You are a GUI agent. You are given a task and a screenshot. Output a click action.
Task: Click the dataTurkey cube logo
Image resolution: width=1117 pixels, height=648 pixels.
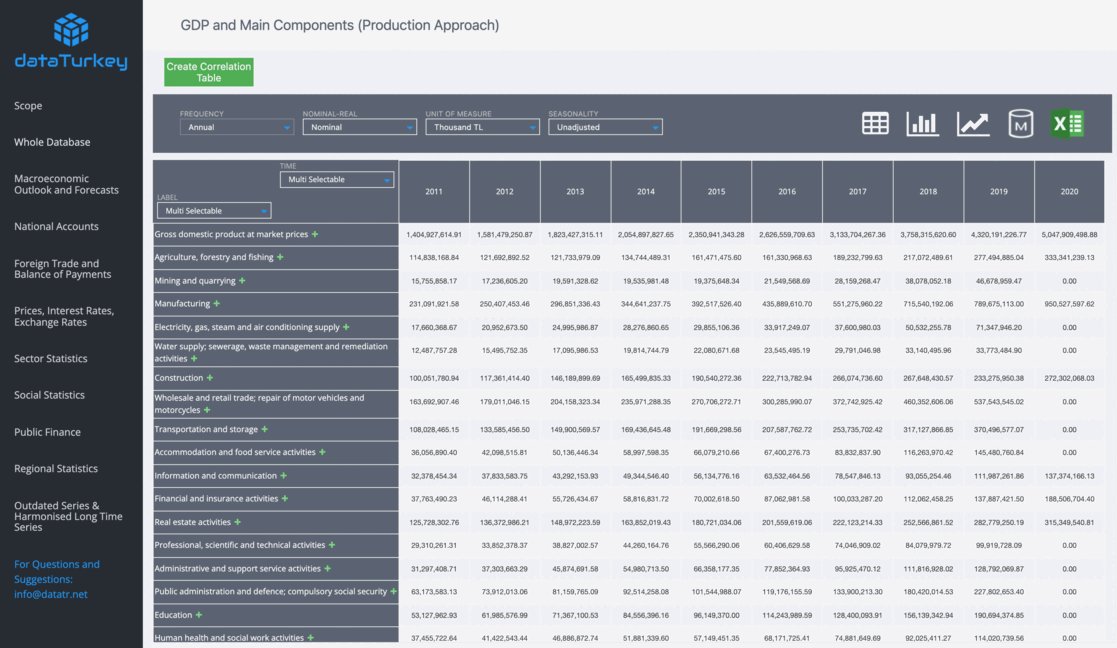pos(71,30)
